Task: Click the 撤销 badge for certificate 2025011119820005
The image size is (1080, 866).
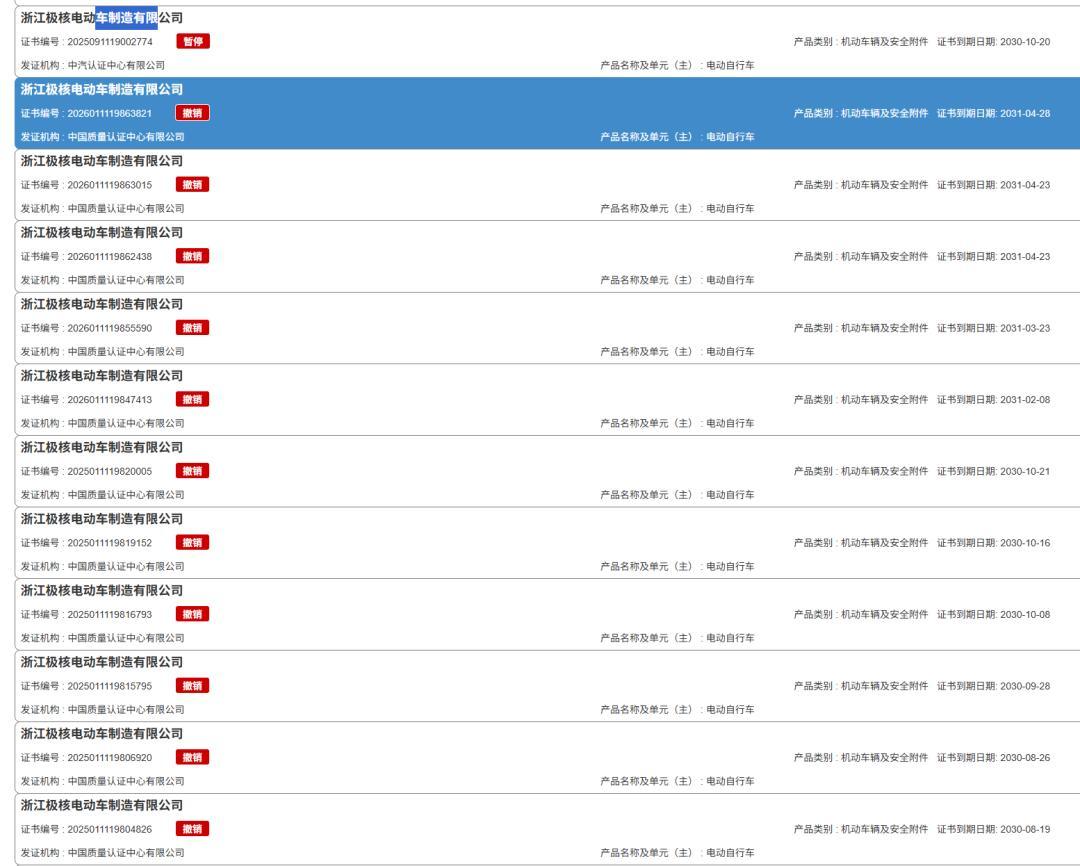Action: pos(192,471)
